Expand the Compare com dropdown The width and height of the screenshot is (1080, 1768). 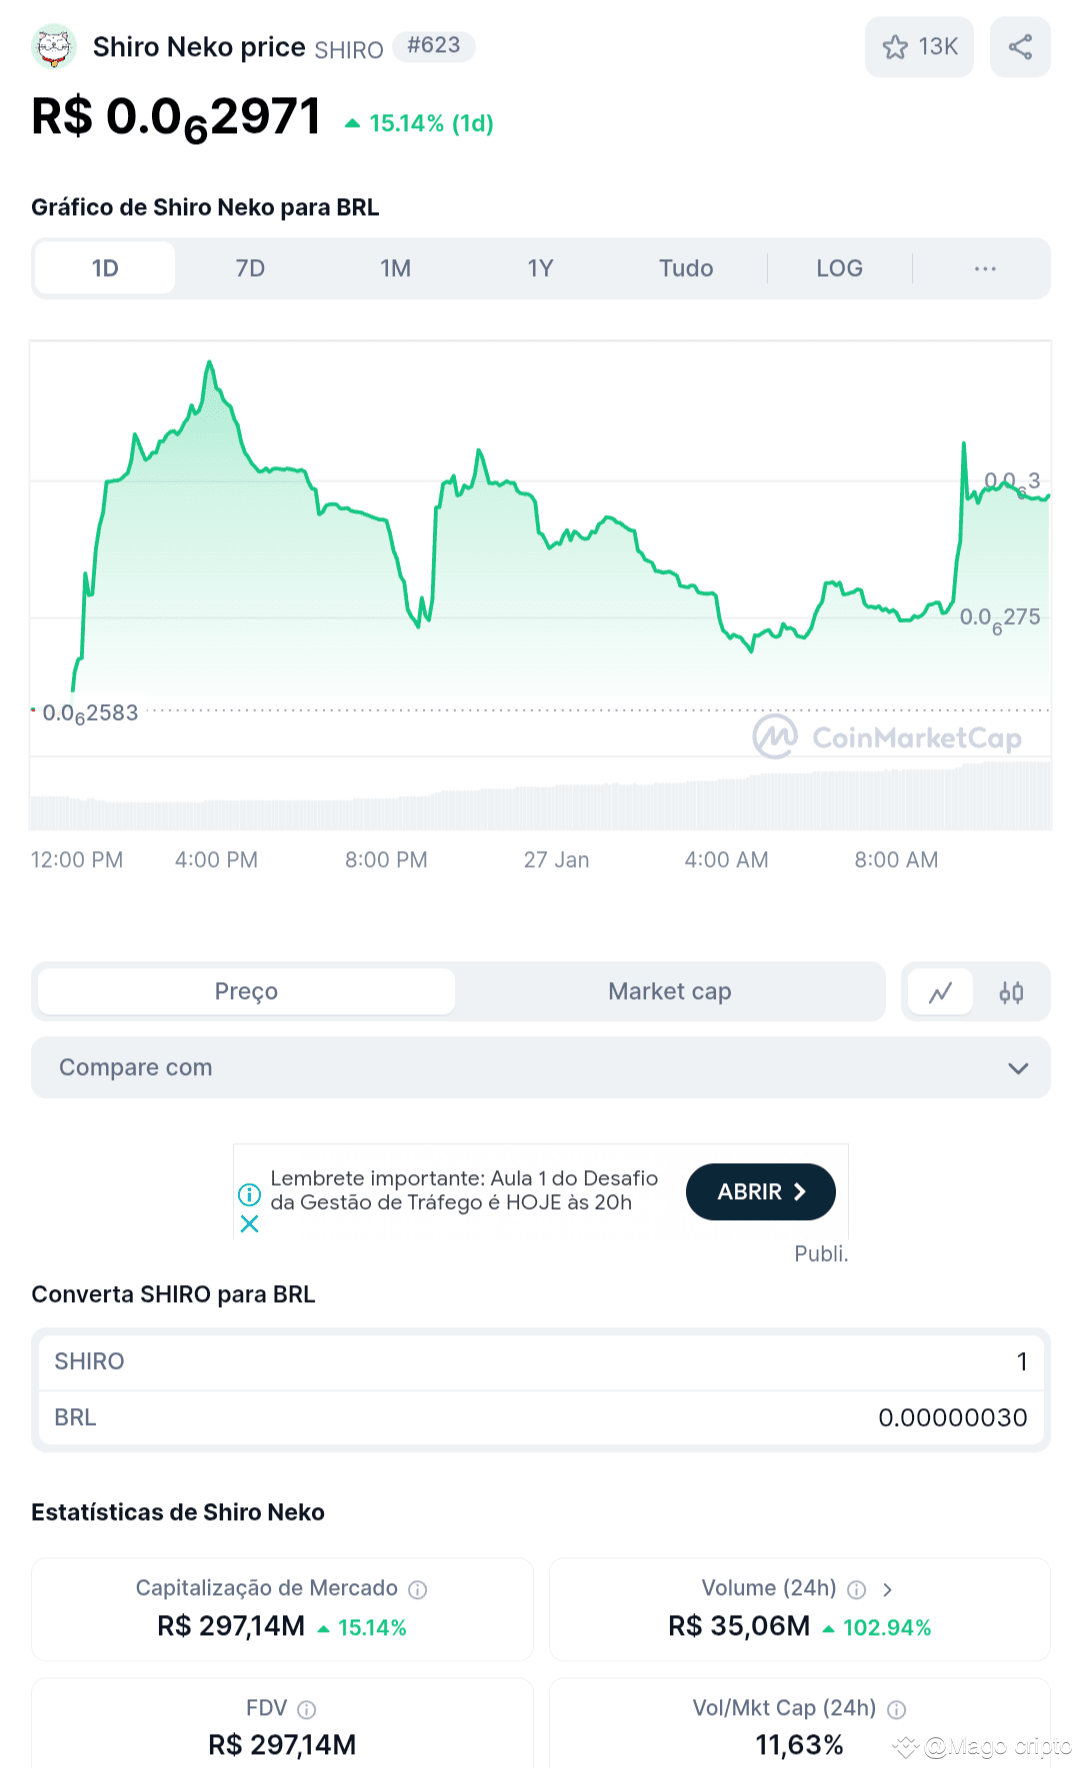[x=541, y=1067]
